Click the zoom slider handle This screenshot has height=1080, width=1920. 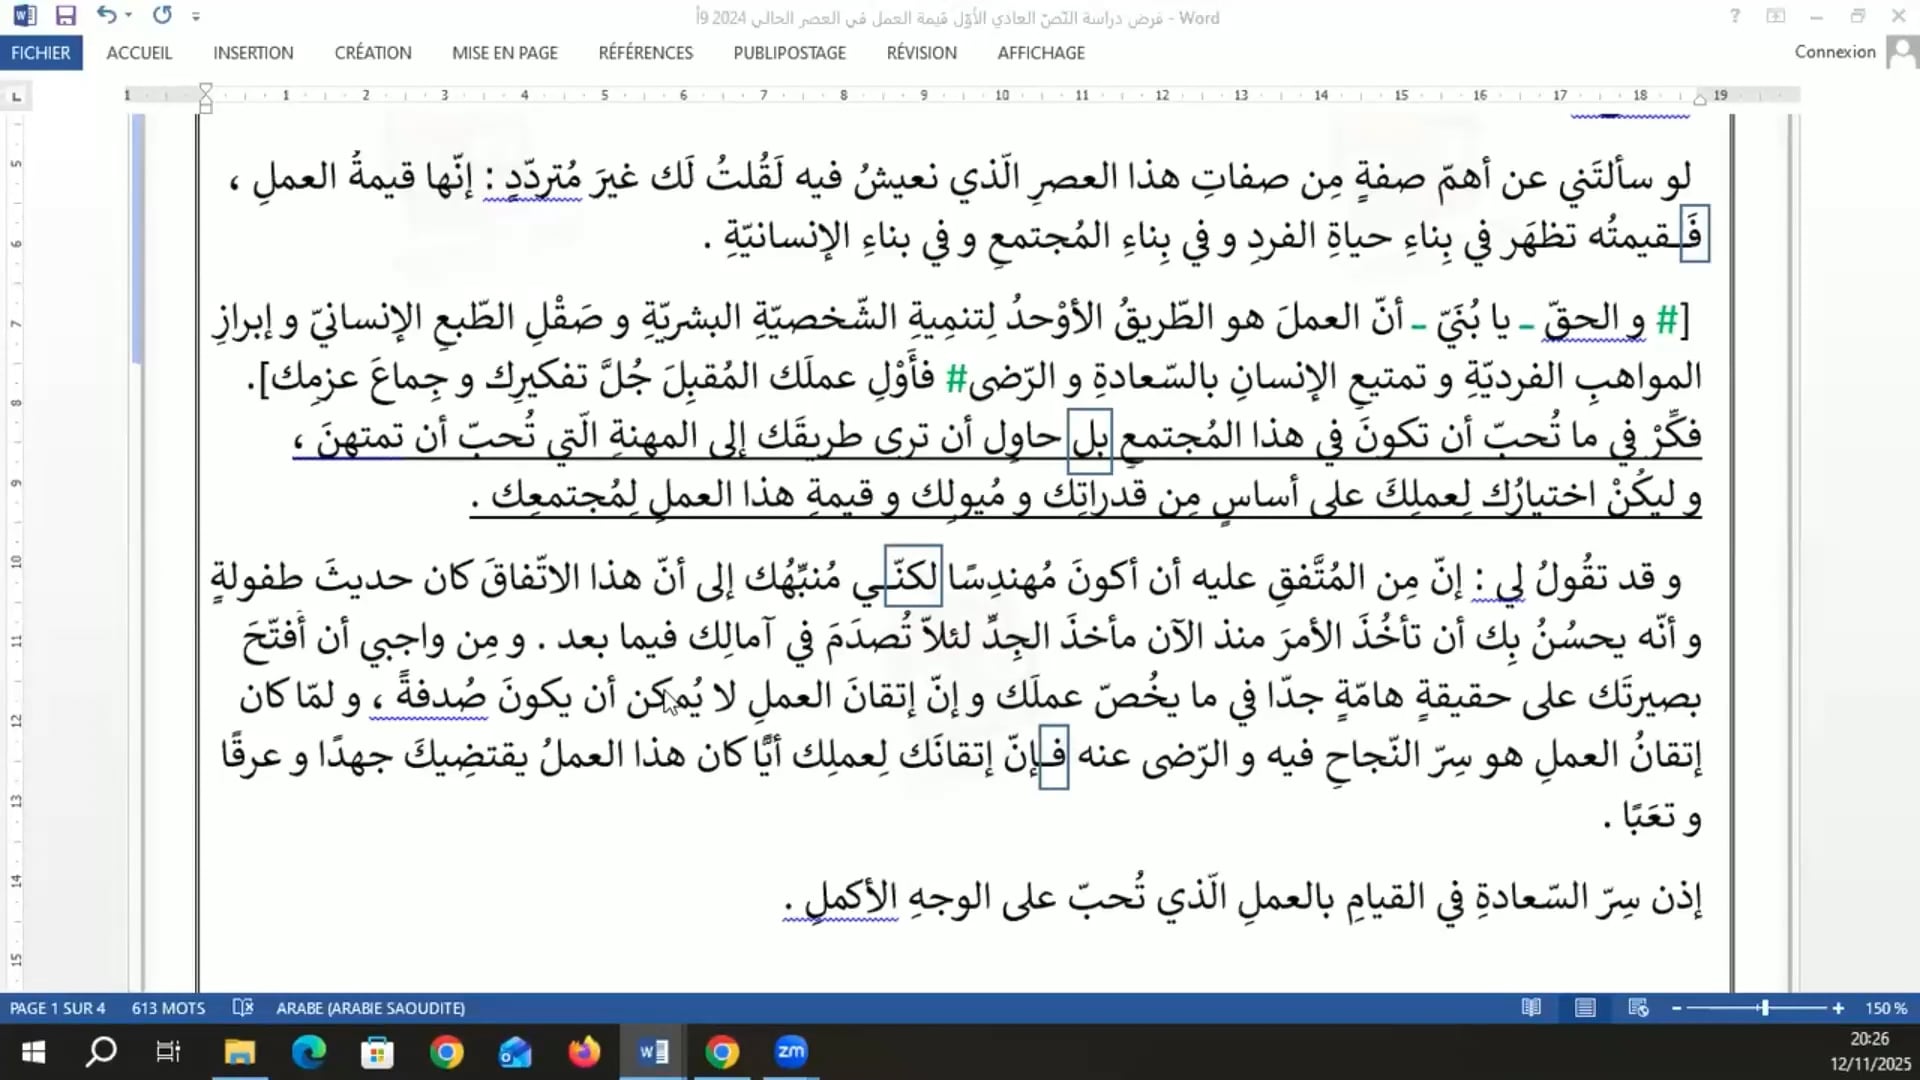coord(1765,1008)
